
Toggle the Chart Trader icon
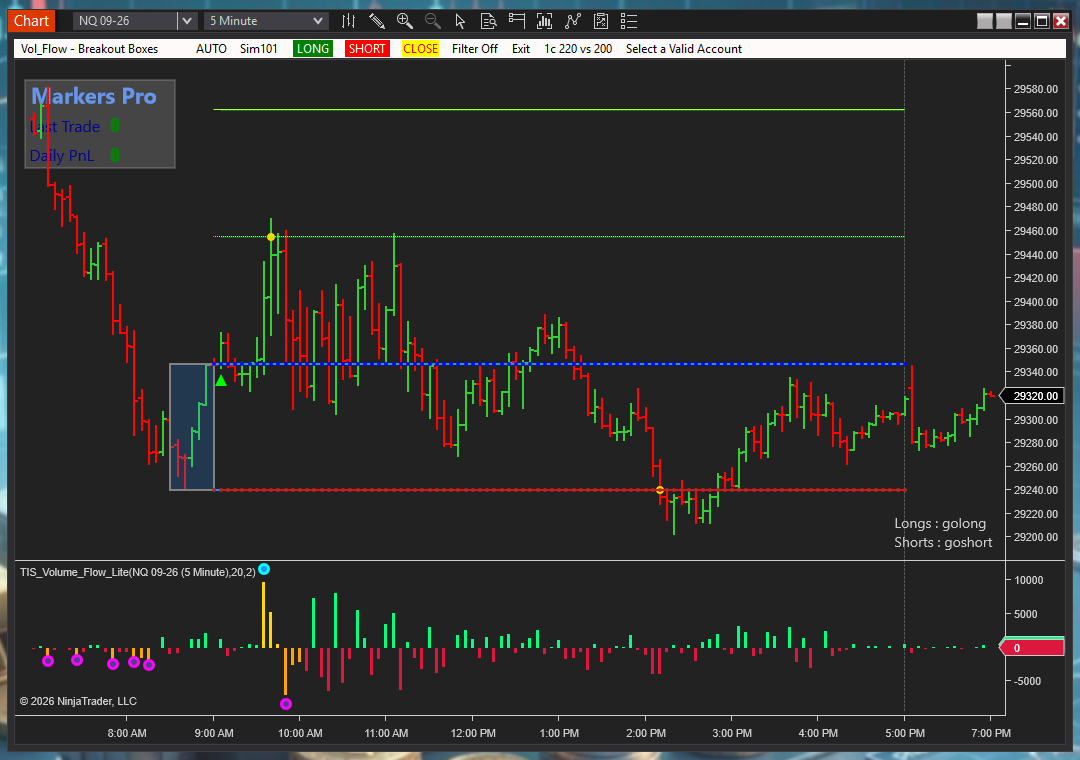point(517,21)
